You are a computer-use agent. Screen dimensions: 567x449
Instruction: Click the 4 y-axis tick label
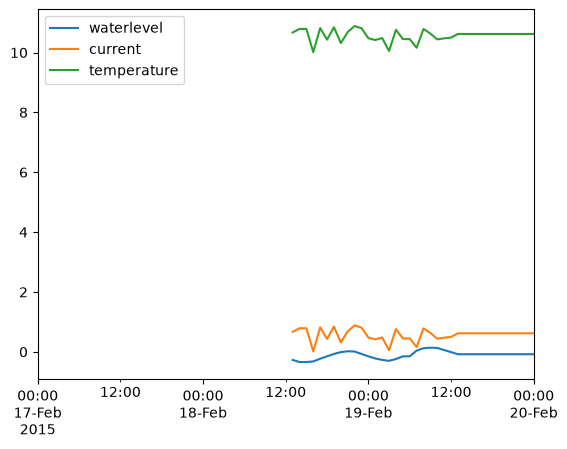(23, 232)
